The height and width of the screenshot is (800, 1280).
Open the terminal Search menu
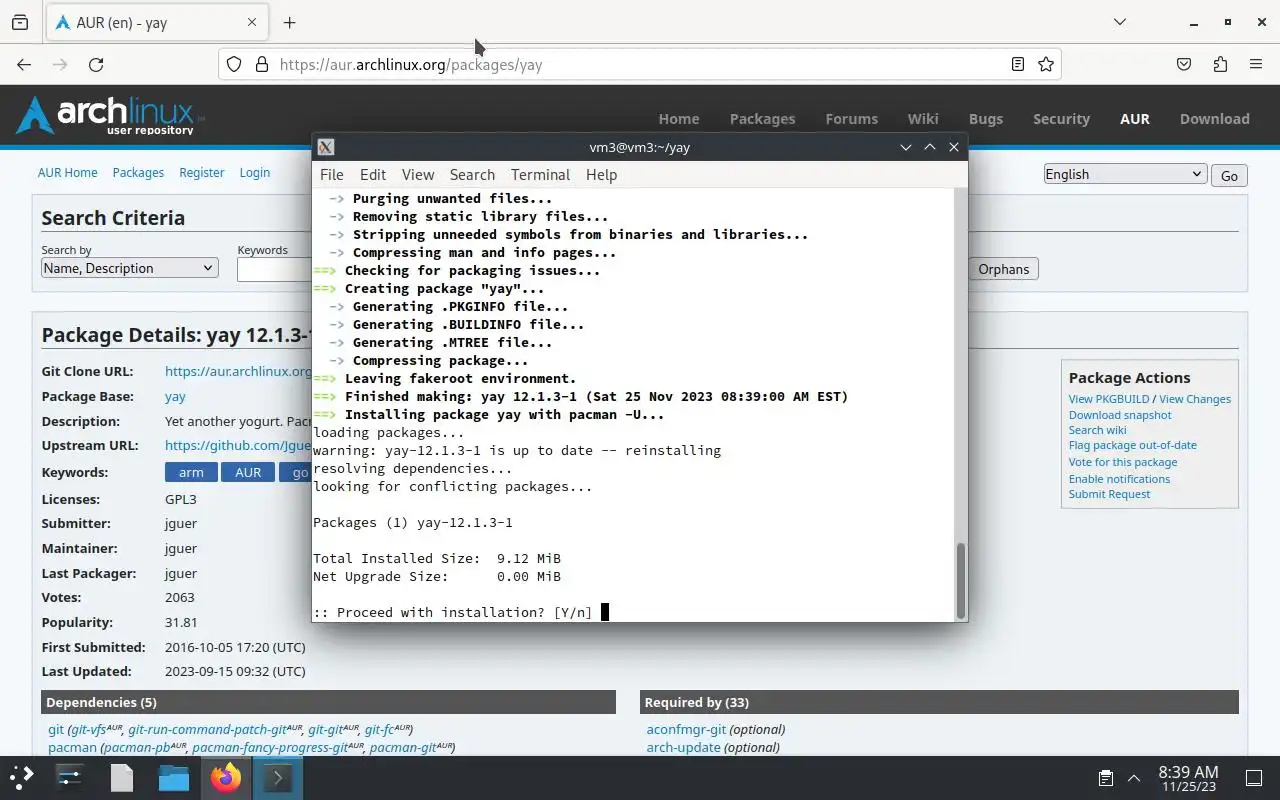pyautogui.click(x=472, y=174)
